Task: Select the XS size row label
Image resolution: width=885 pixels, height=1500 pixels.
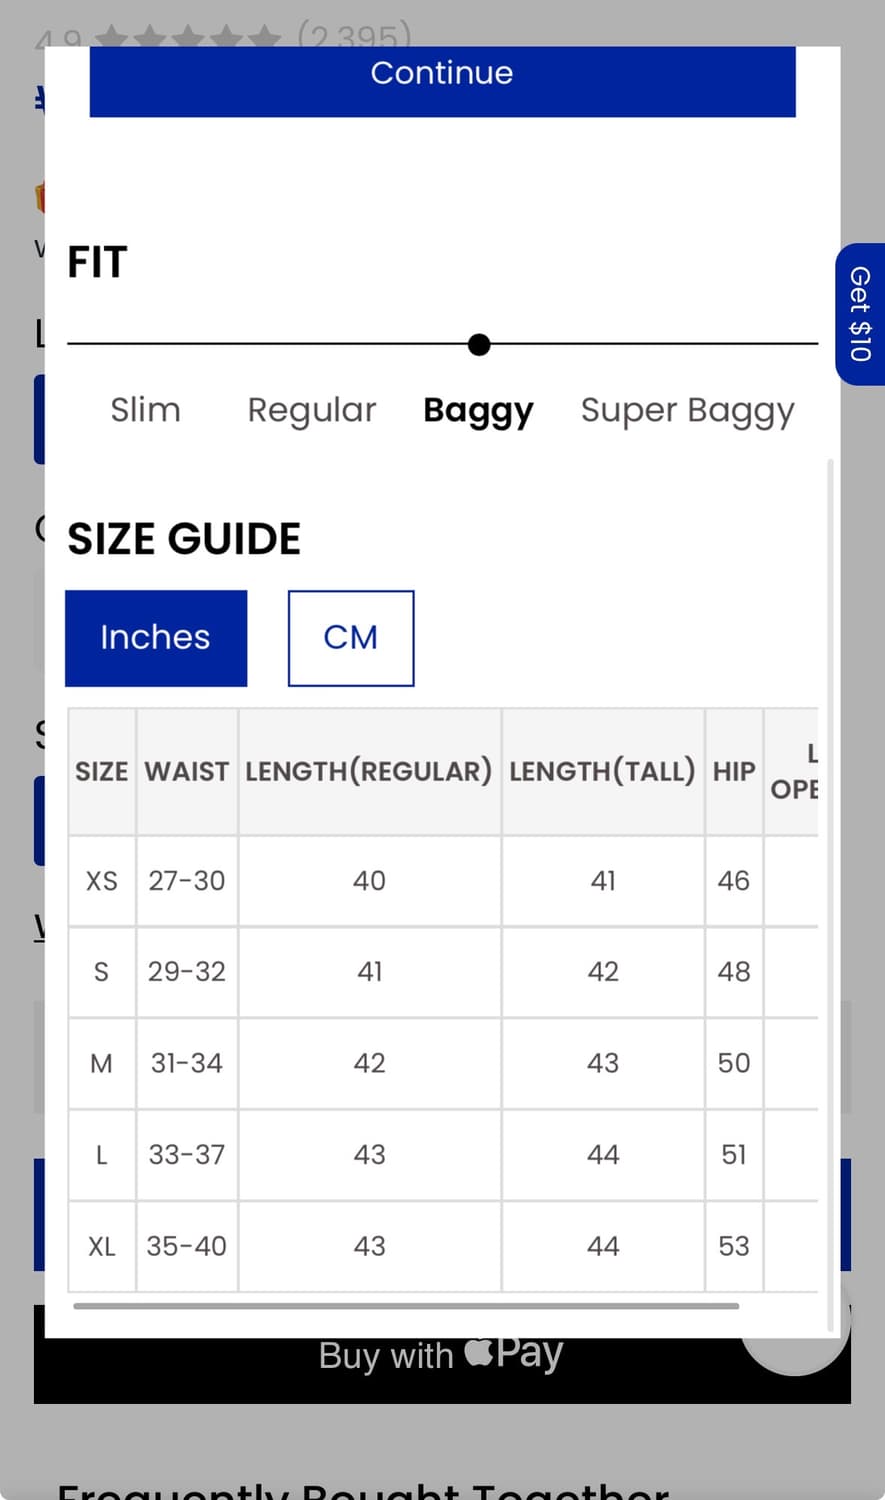Action: (x=102, y=881)
